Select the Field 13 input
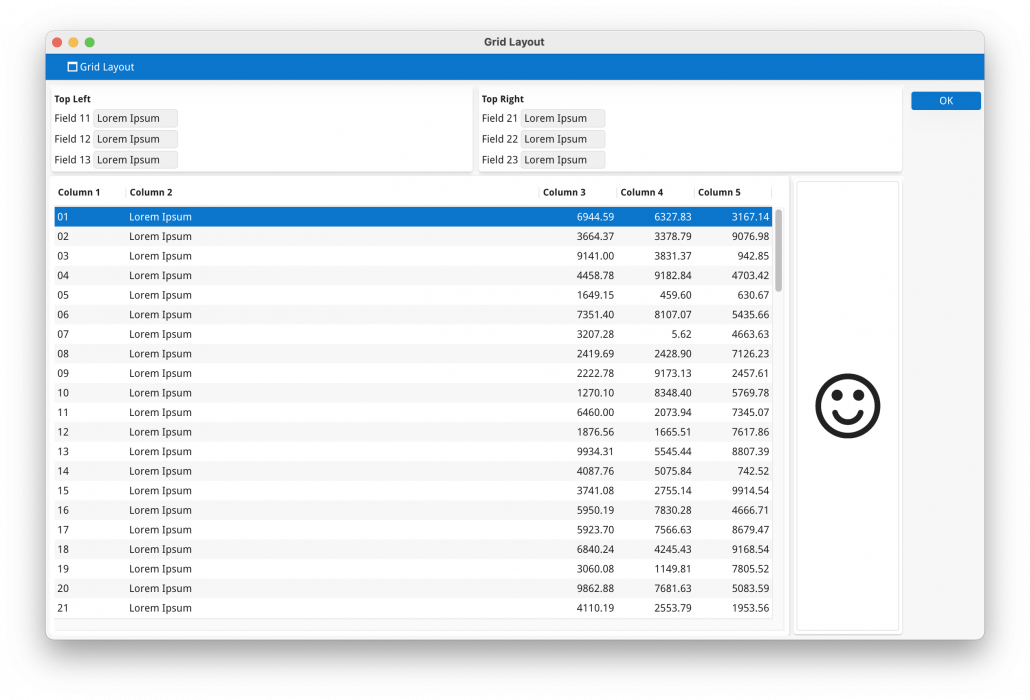 click(135, 160)
